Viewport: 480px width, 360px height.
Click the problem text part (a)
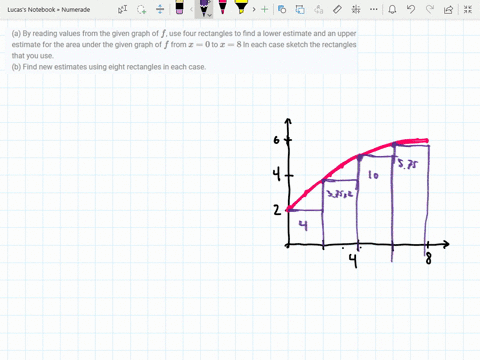tap(184, 44)
